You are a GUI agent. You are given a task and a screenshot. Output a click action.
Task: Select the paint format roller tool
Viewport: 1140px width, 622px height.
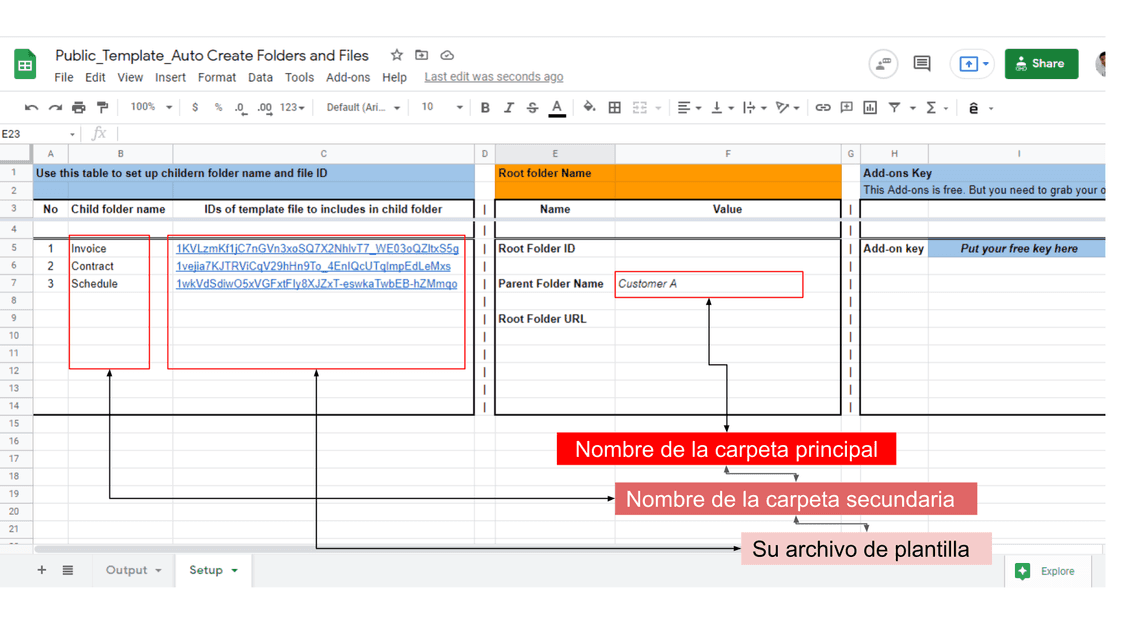tap(102, 108)
